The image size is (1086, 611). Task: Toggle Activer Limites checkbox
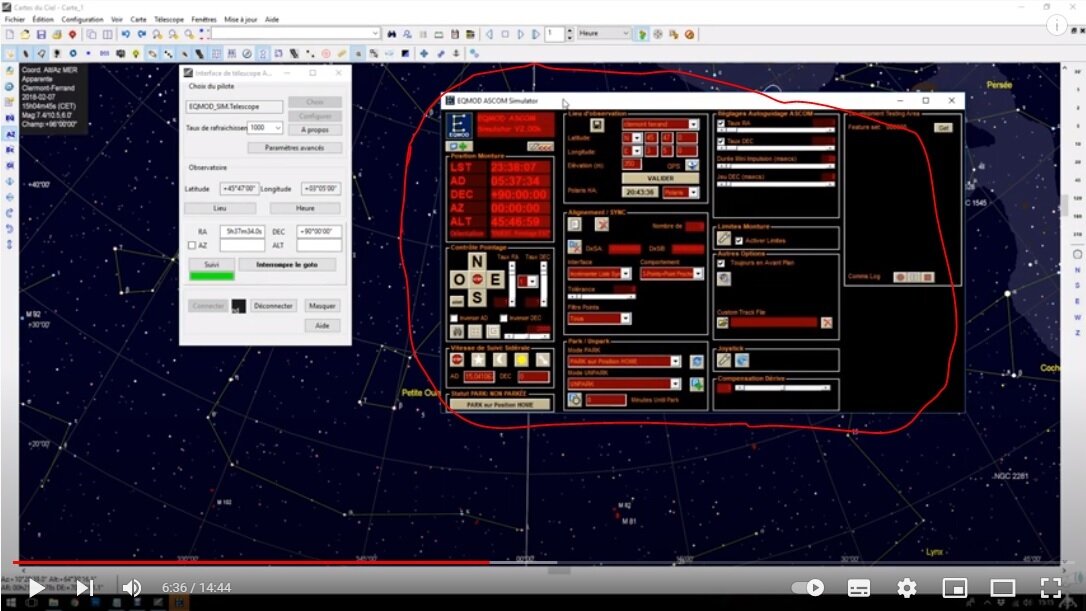[739, 241]
